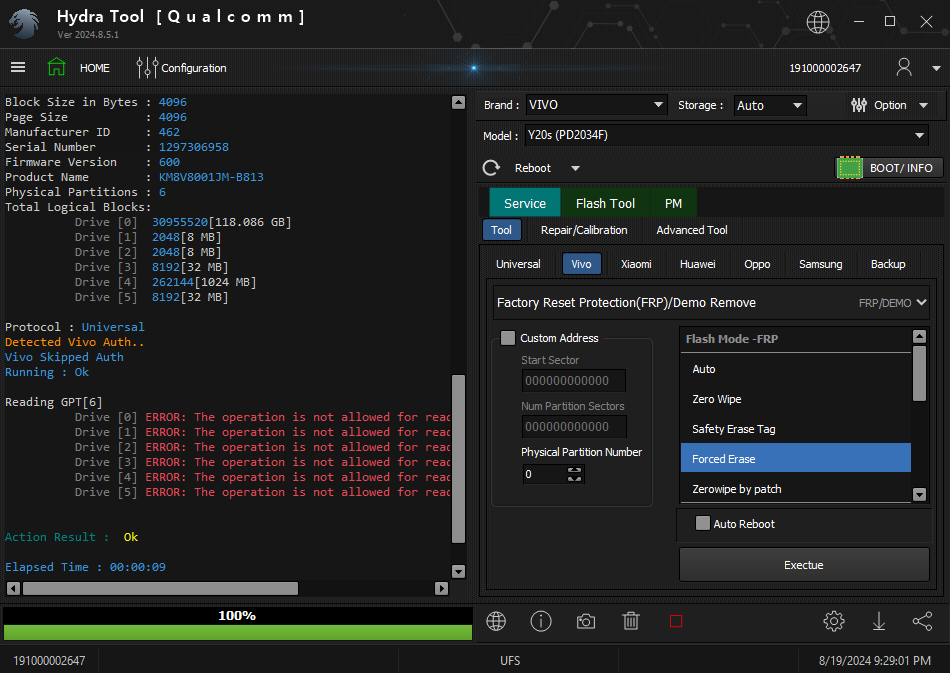This screenshot has height=673, width=950.
Task: Enable the Custom Address checkbox
Action: [x=508, y=338]
